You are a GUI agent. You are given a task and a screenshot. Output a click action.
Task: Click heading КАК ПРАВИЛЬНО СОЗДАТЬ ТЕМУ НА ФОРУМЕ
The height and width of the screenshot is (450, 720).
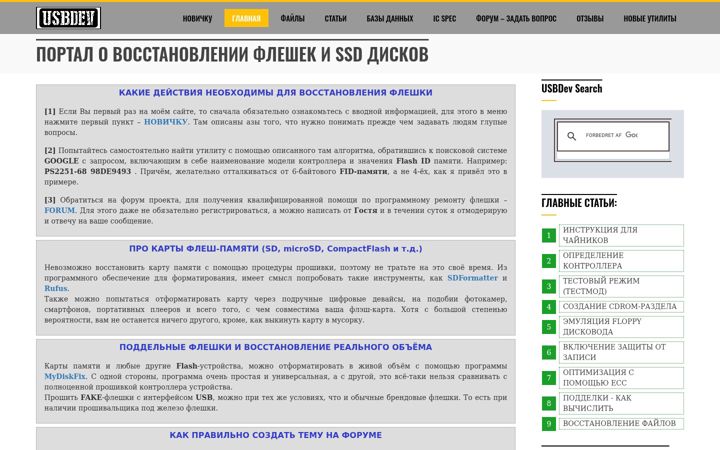coord(276,435)
